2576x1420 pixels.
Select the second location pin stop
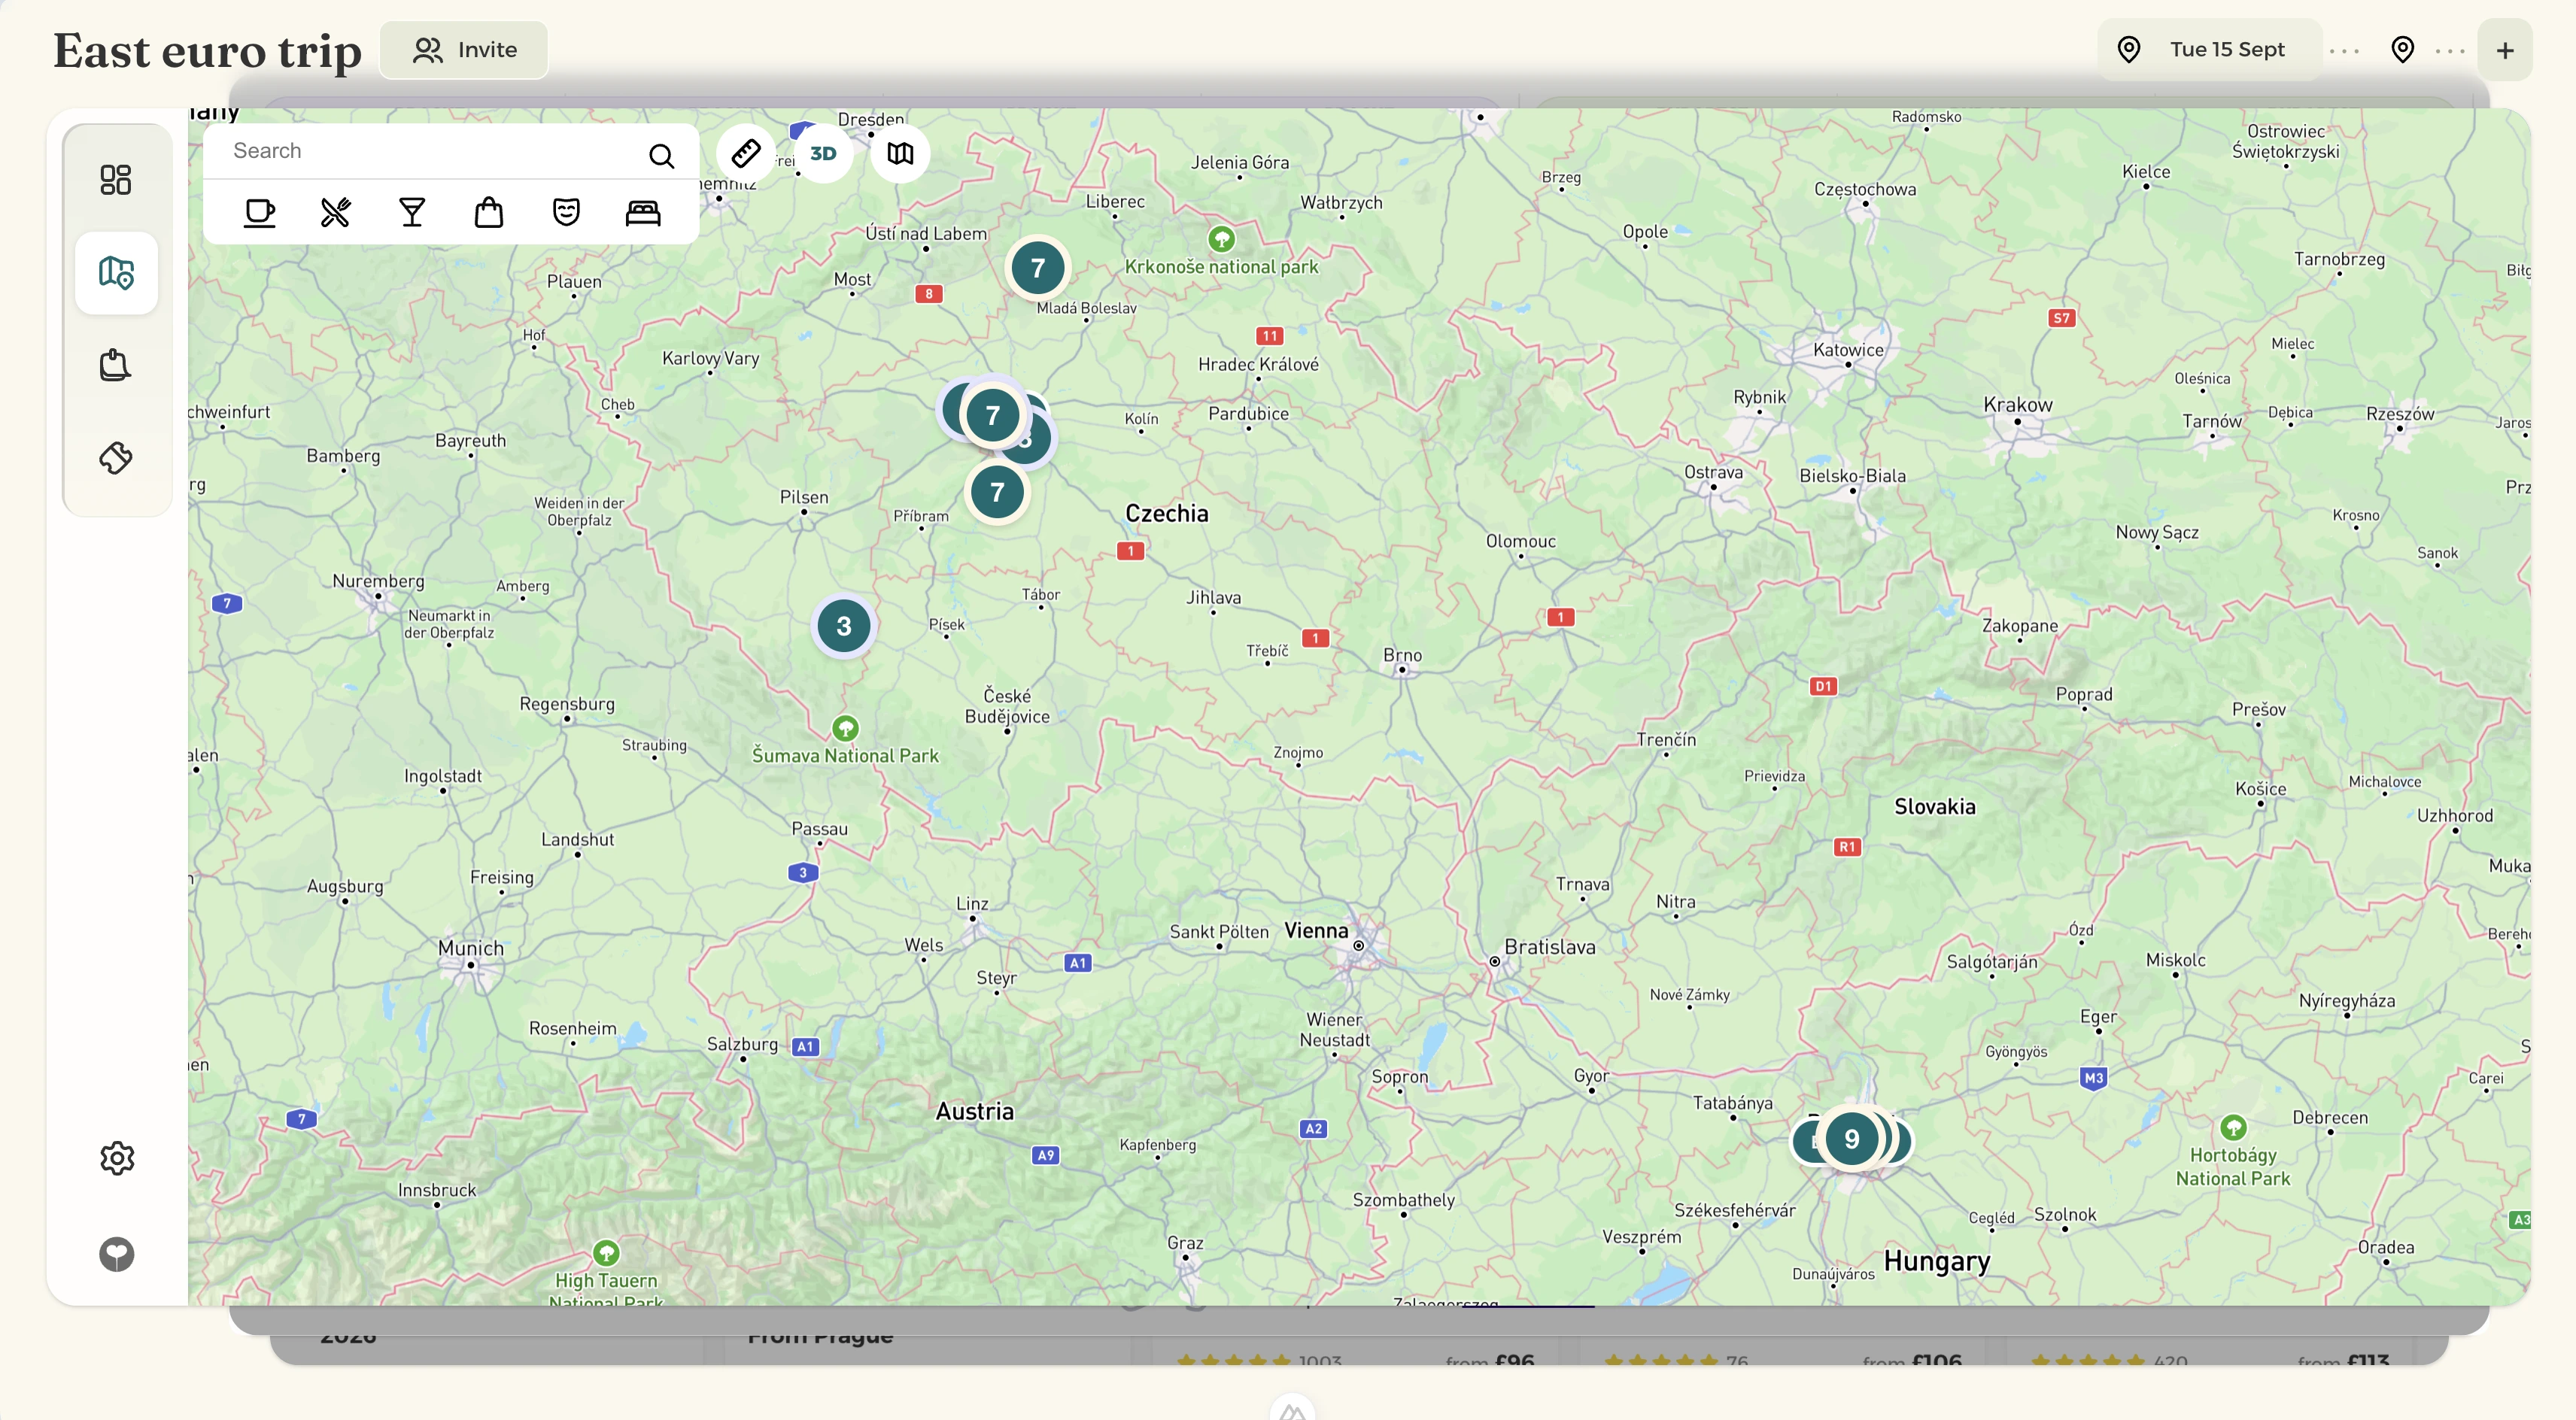point(2402,50)
